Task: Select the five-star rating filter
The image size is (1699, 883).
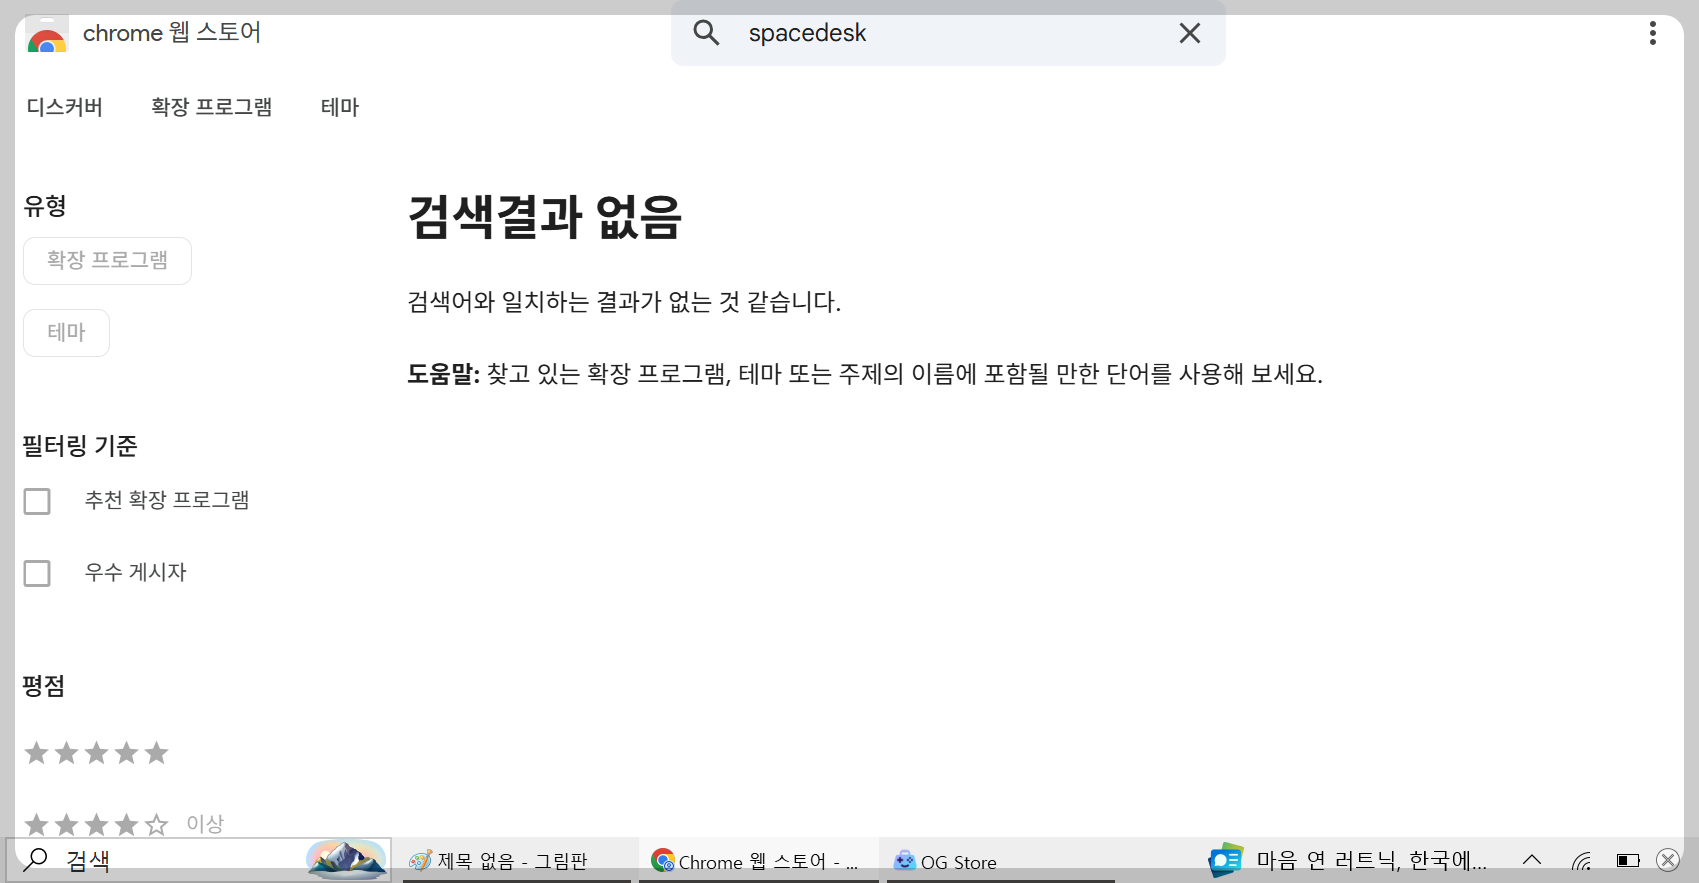Action: 96,752
